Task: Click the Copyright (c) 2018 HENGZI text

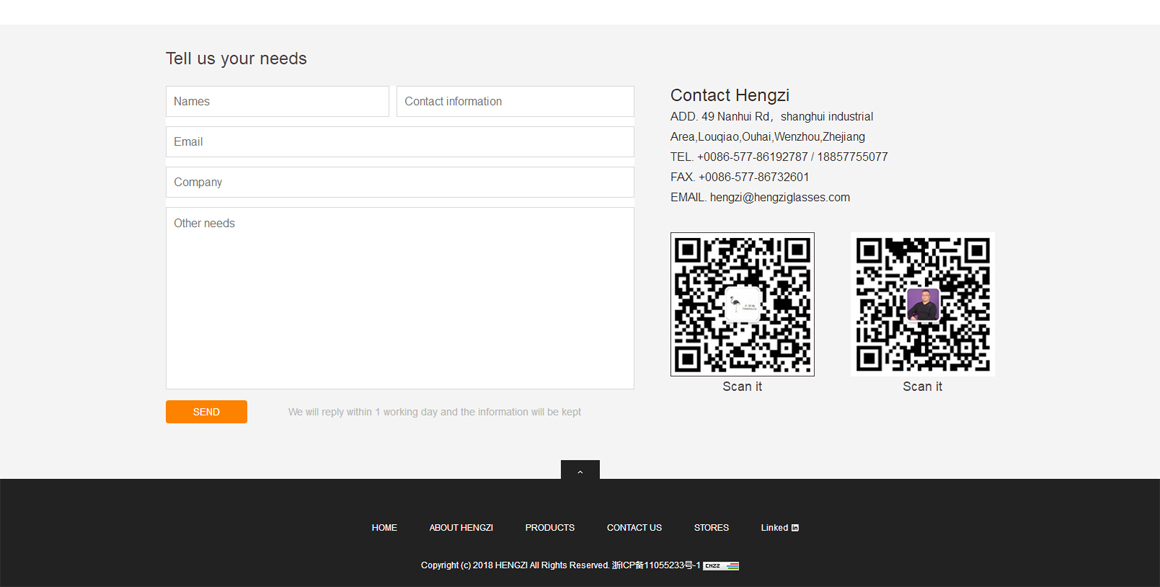Action: [x=515, y=566]
